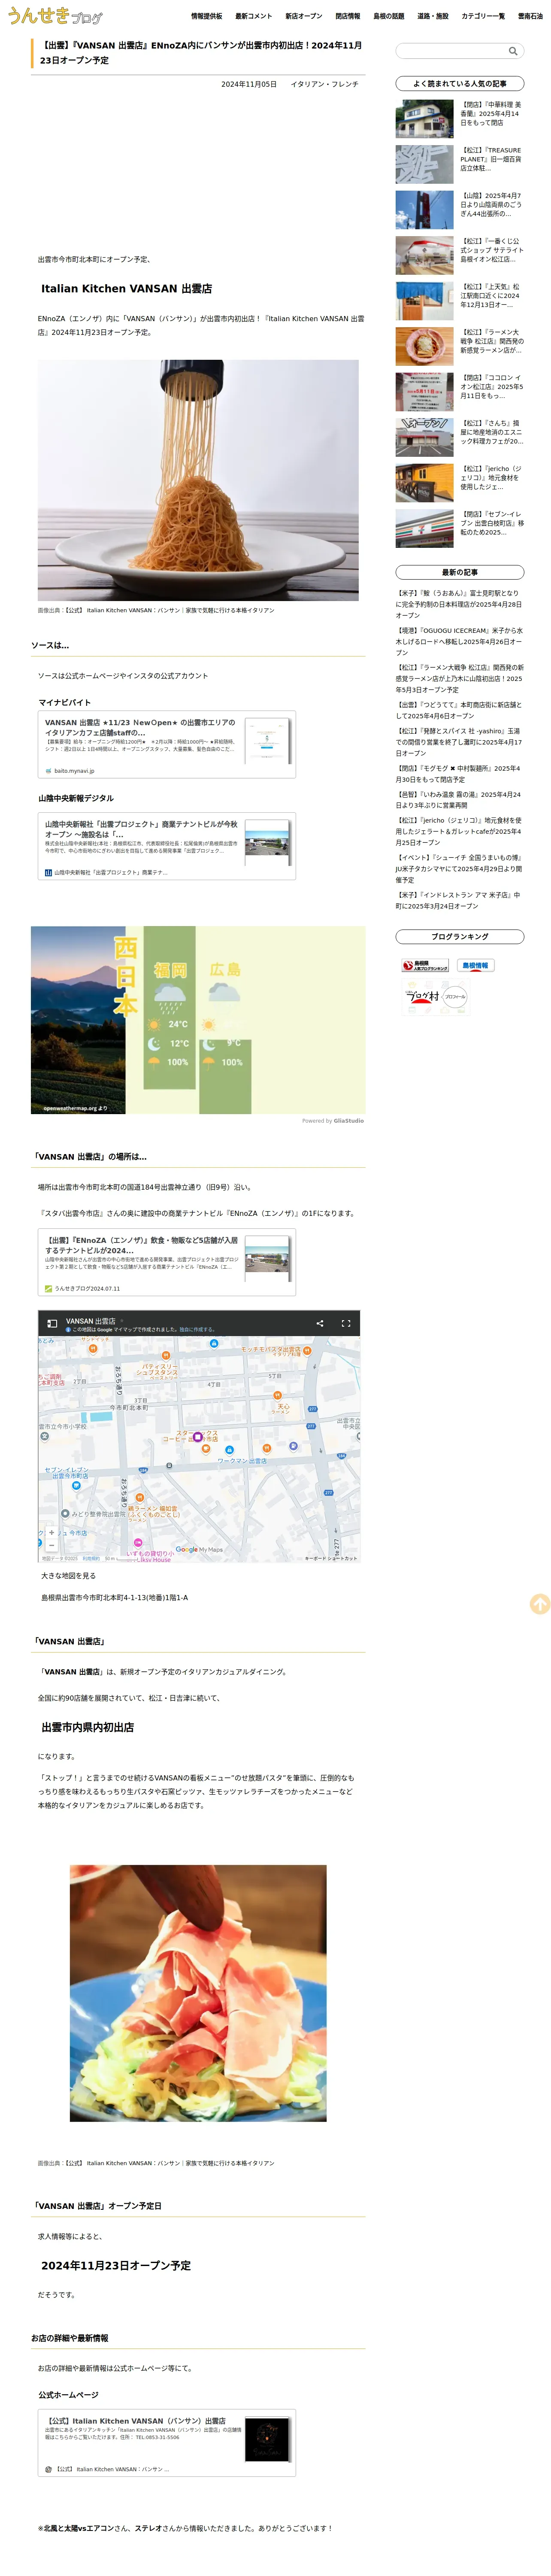Viewport: 551px width, 2576px height.
Task: Open the ラーメン大戦争 松江店 popular article thumbnail
Action: (424, 347)
